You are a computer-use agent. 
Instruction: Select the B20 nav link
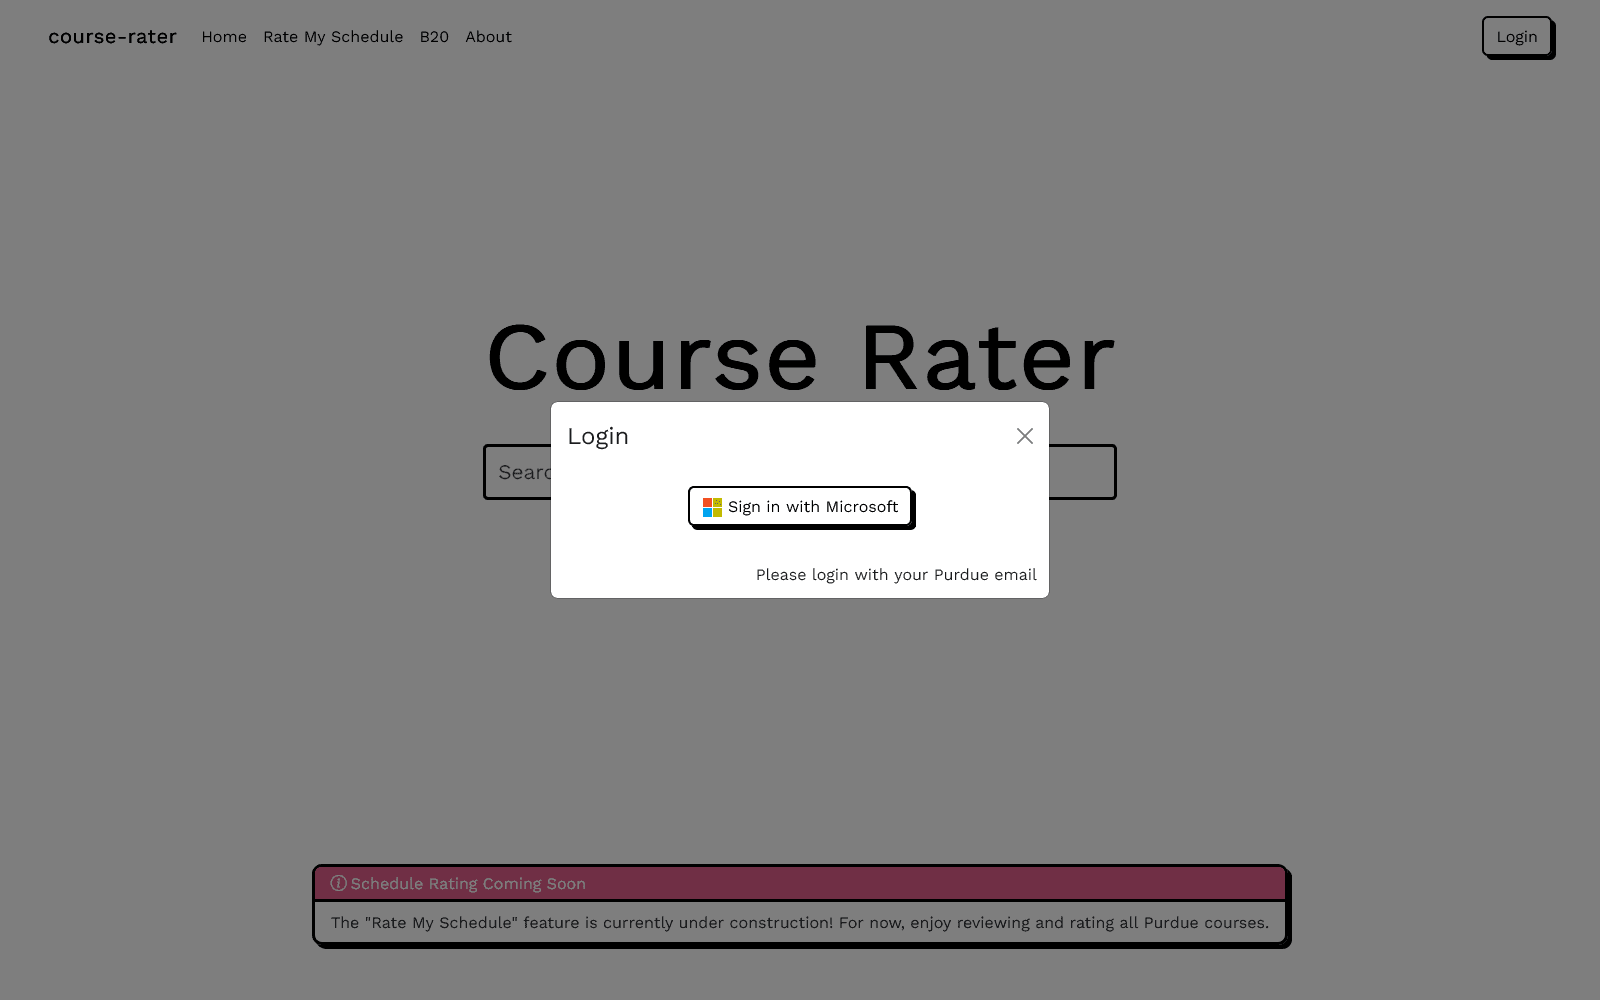(x=434, y=37)
